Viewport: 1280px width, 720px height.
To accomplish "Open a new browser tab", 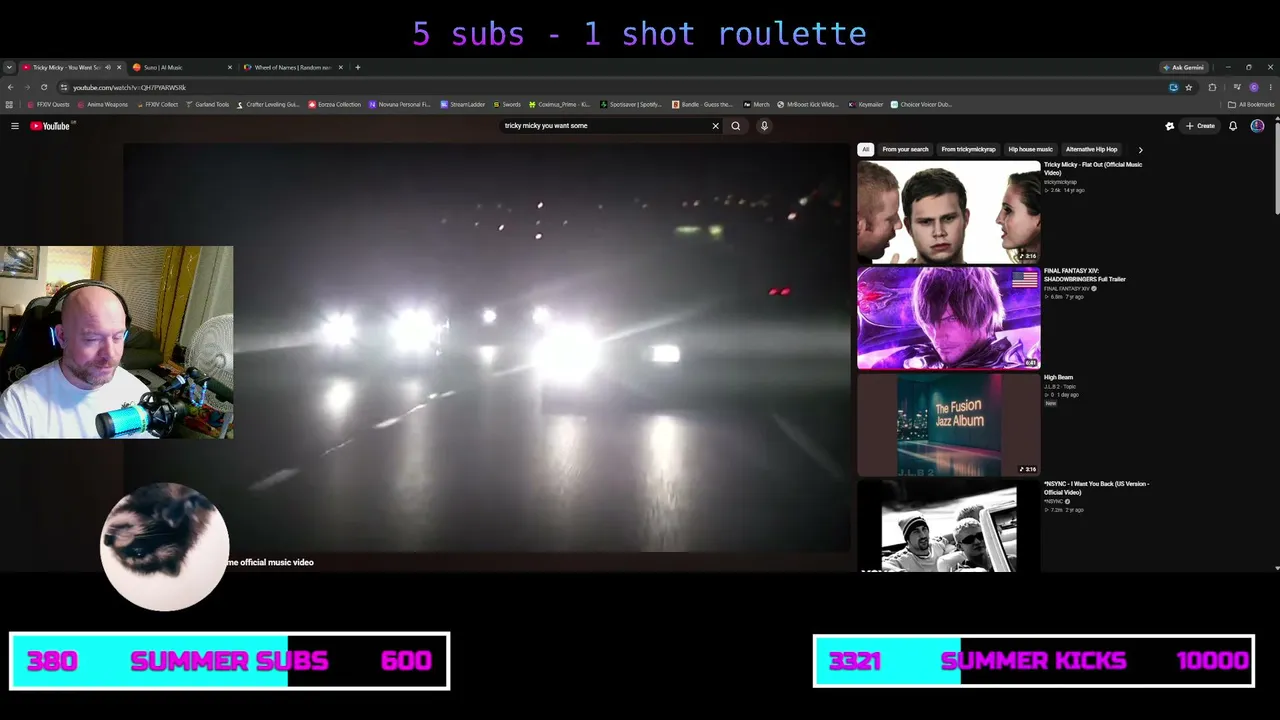I will pyautogui.click(x=357, y=67).
